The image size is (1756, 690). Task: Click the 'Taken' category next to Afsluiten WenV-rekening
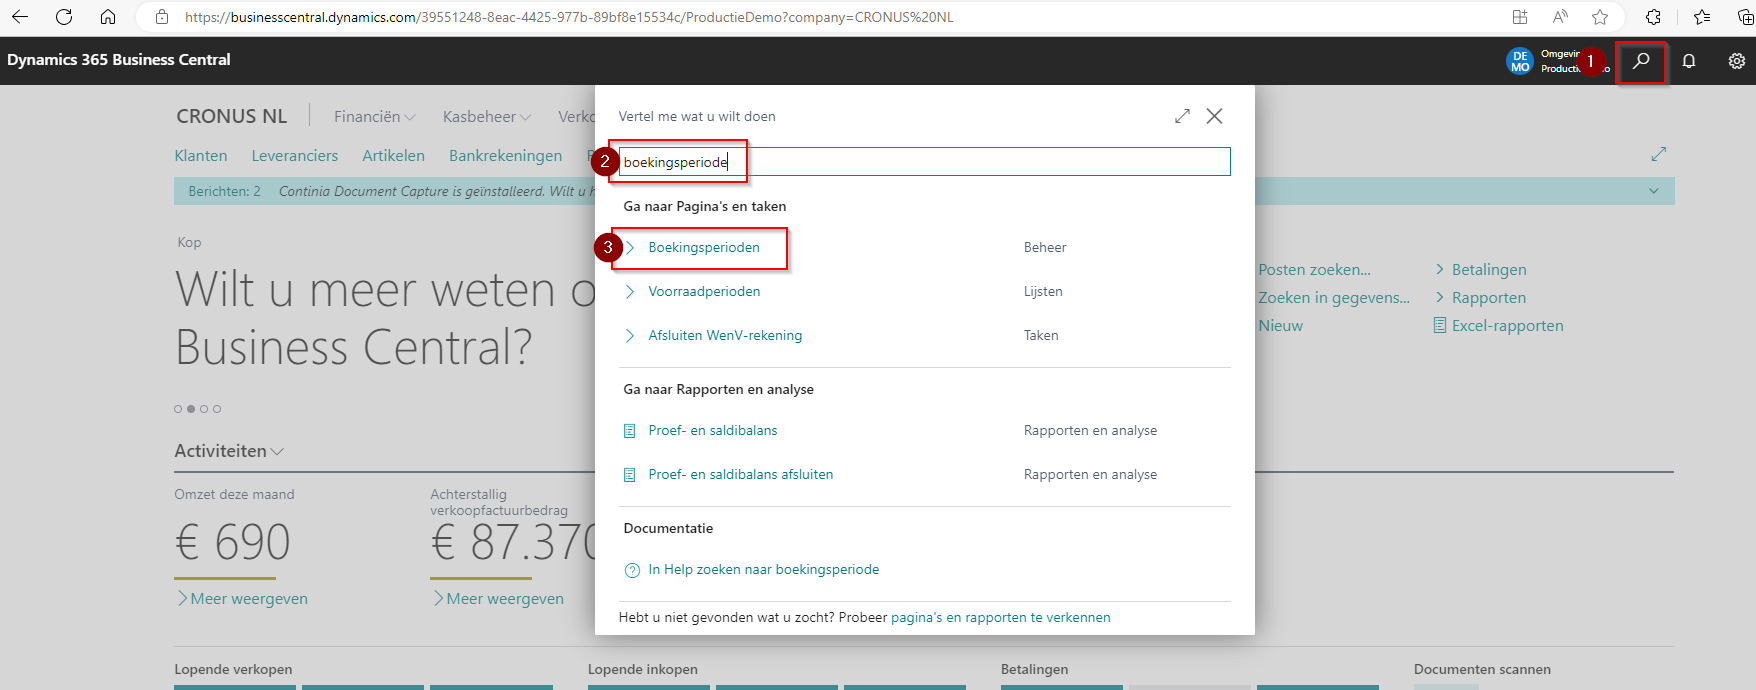(1041, 336)
